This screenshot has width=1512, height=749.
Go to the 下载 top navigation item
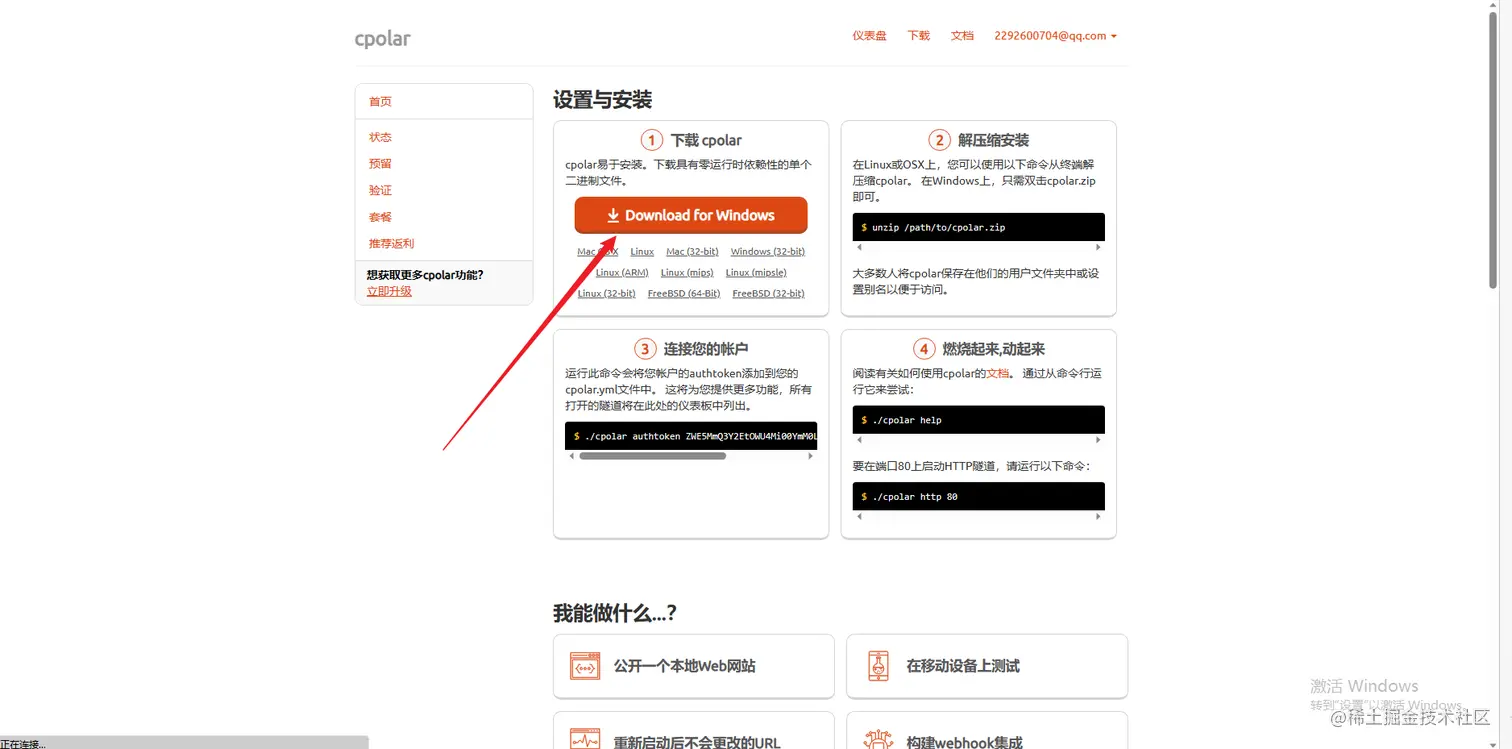pyautogui.click(x=918, y=35)
